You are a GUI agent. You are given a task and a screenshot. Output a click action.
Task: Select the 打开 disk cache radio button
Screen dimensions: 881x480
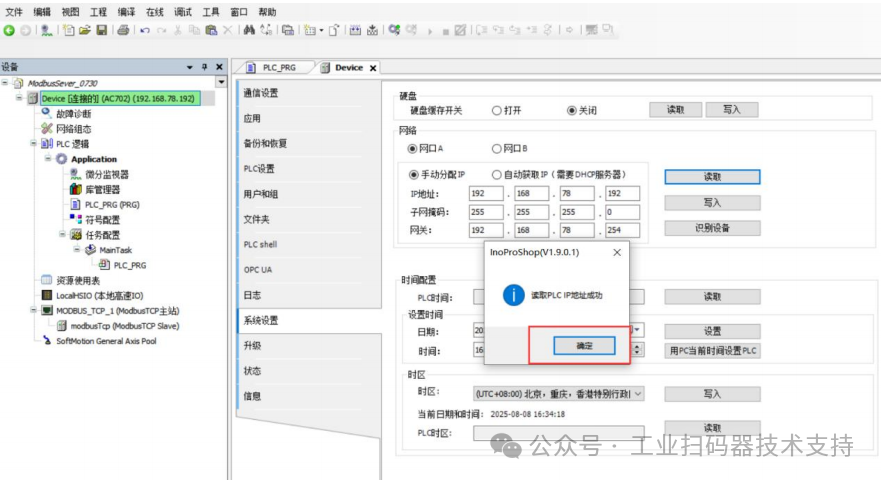tap(497, 111)
